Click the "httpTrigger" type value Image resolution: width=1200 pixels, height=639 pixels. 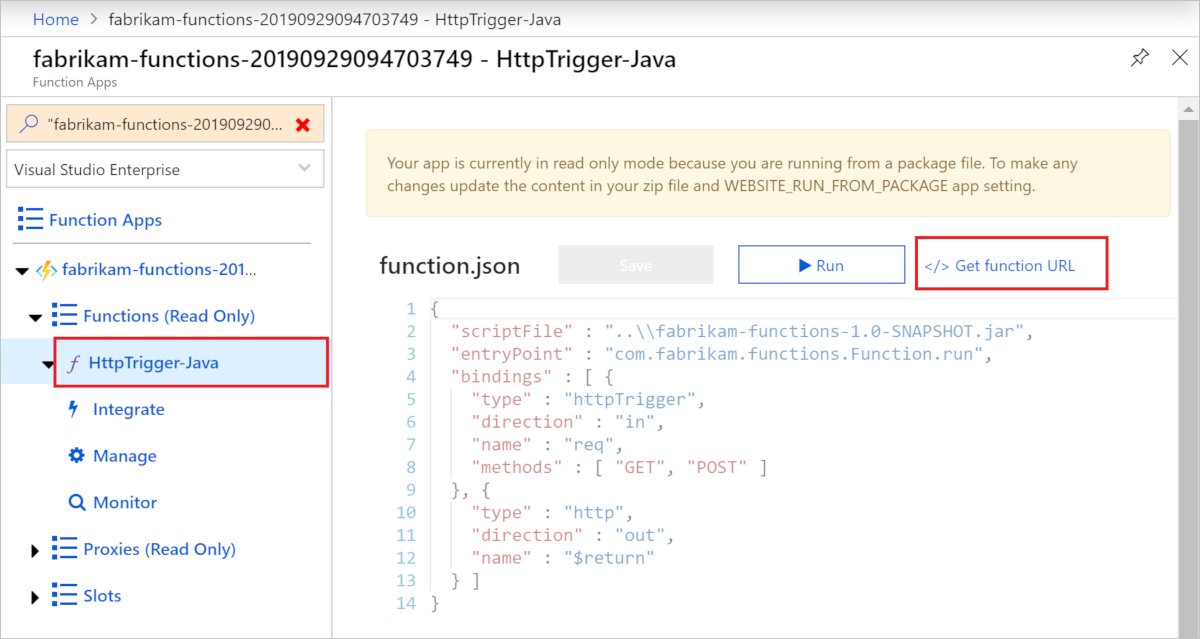(x=629, y=399)
